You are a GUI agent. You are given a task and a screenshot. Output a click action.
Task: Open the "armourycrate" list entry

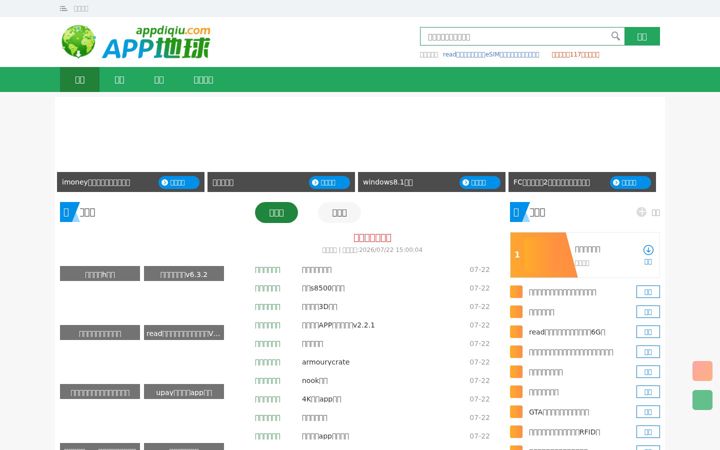326,362
